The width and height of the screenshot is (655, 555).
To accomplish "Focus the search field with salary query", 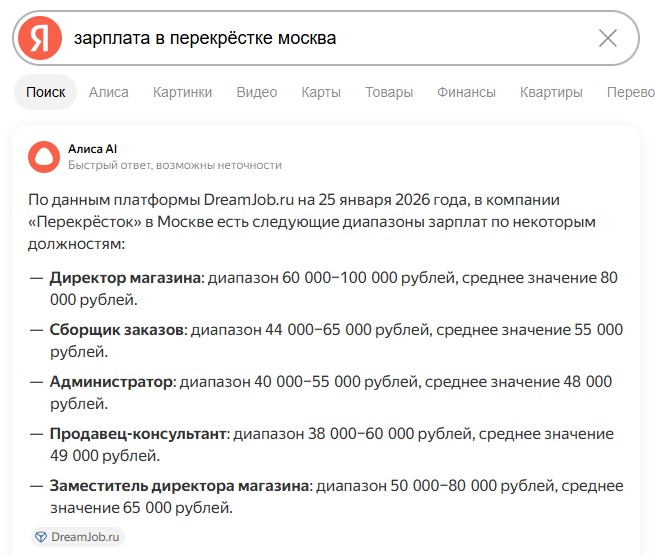I will click(326, 38).
